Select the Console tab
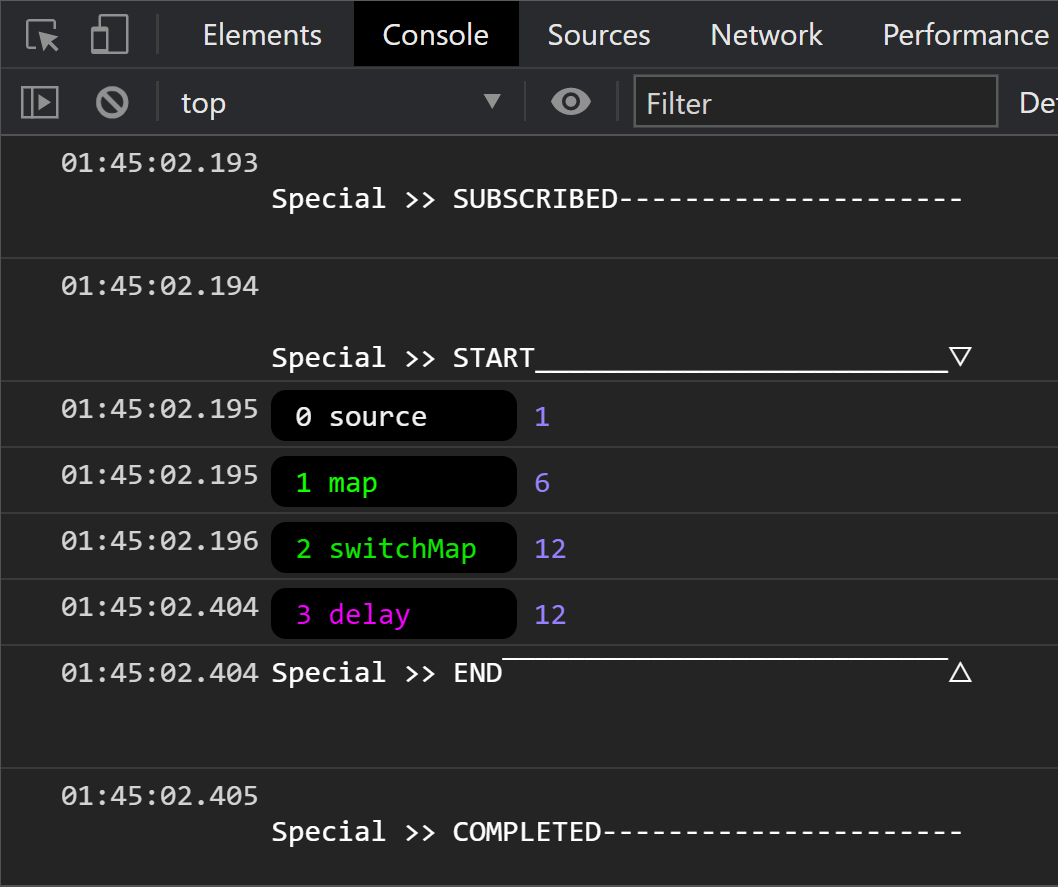This screenshot has width=1058, height=887. tap(435, 35)
